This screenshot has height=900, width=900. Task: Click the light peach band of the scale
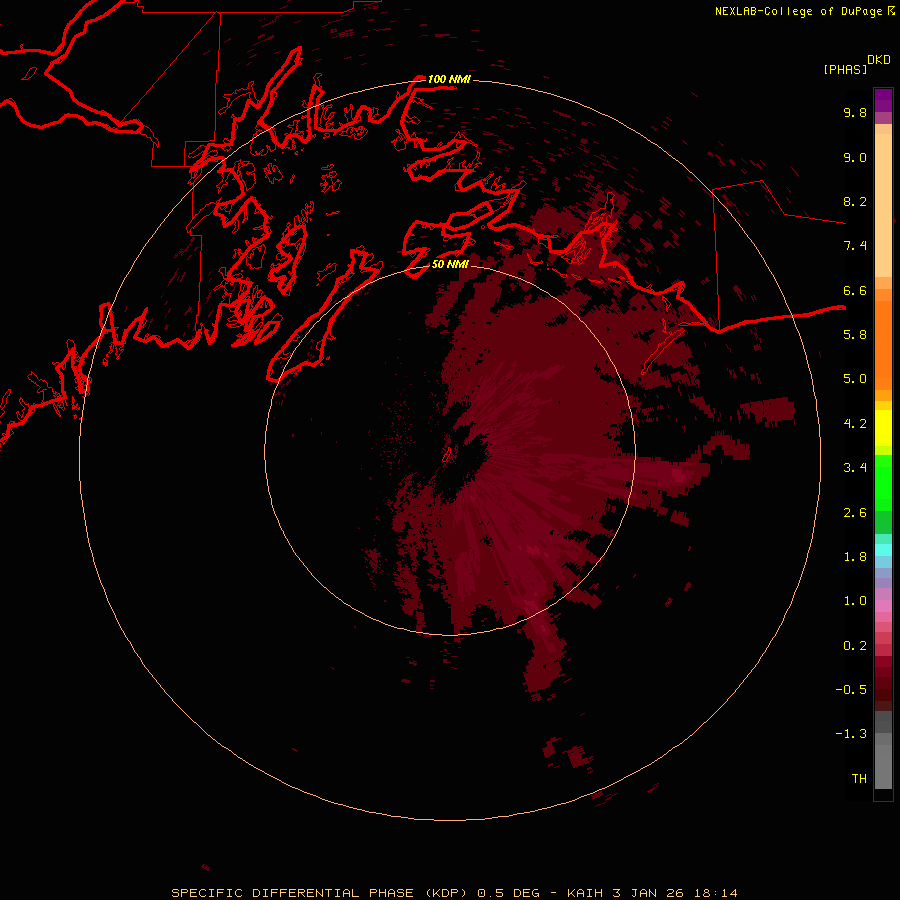point(883,205)
